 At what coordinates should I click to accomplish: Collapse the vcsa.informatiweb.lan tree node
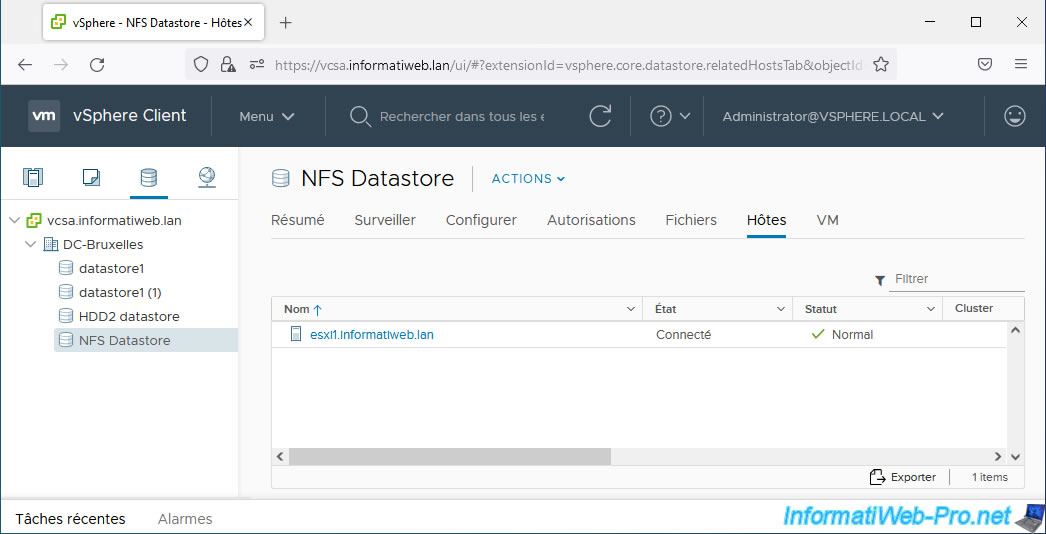point(14,220)
